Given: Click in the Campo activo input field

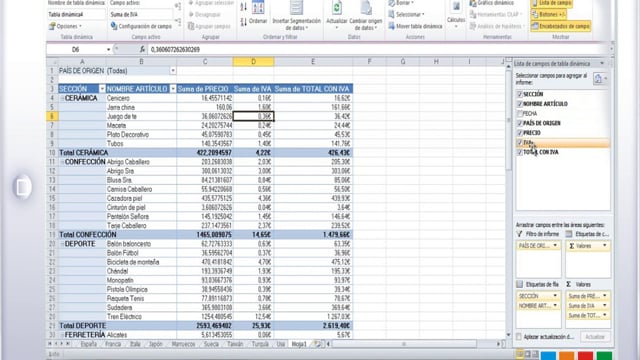Looking at the screenshot, I should click(x=141, y=14).
